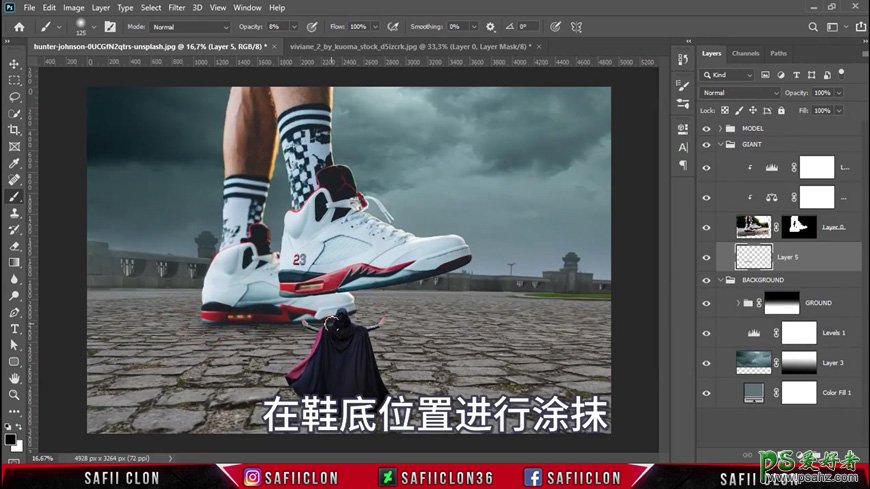This screenshot has height=489, width=870.
Task: Select the Brush tool in the toolbar
Action: 14,196
